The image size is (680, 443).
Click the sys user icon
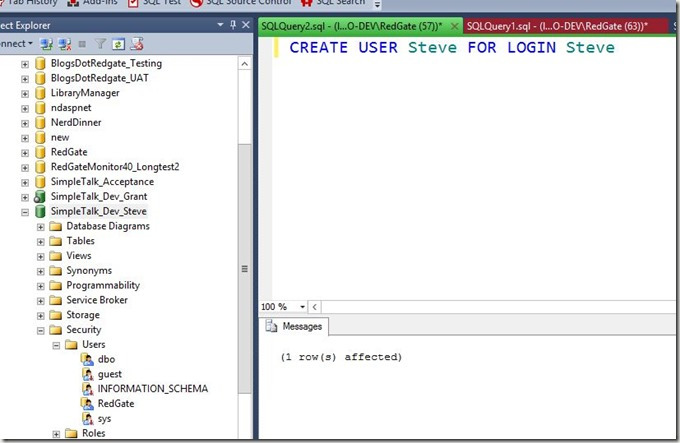87,418
